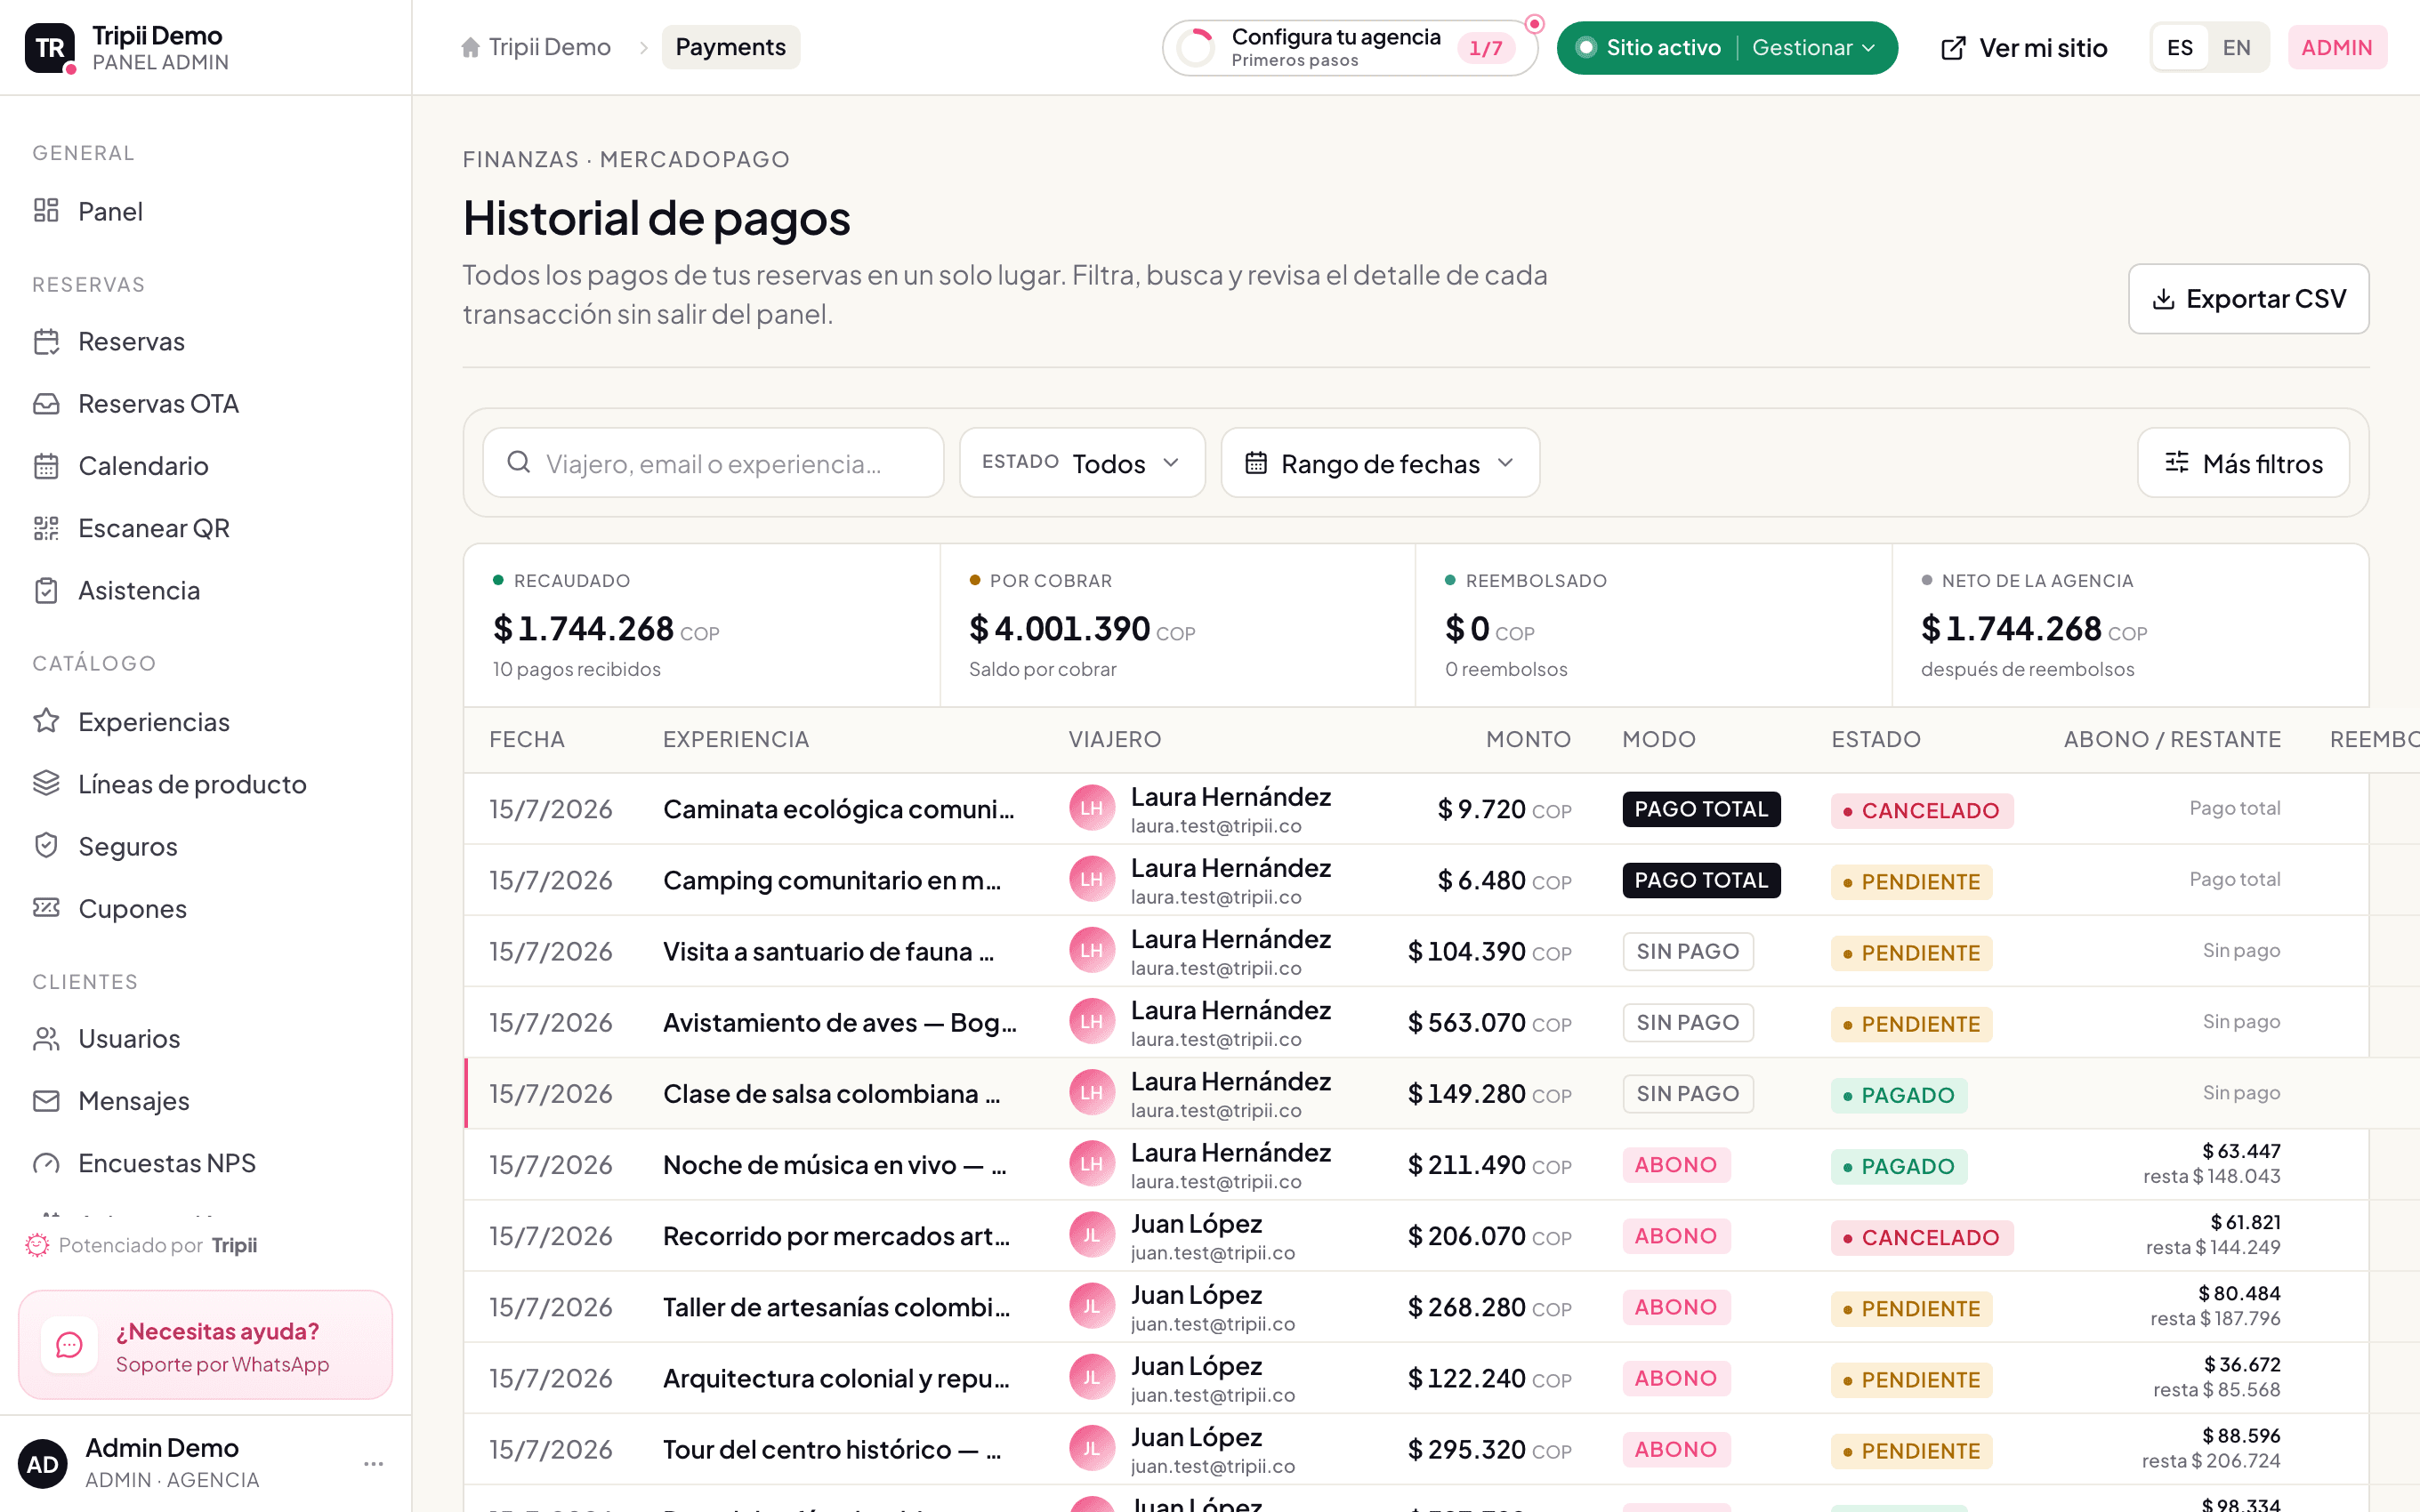
Task: Switch language to EN
Action: coord(2237,47)
